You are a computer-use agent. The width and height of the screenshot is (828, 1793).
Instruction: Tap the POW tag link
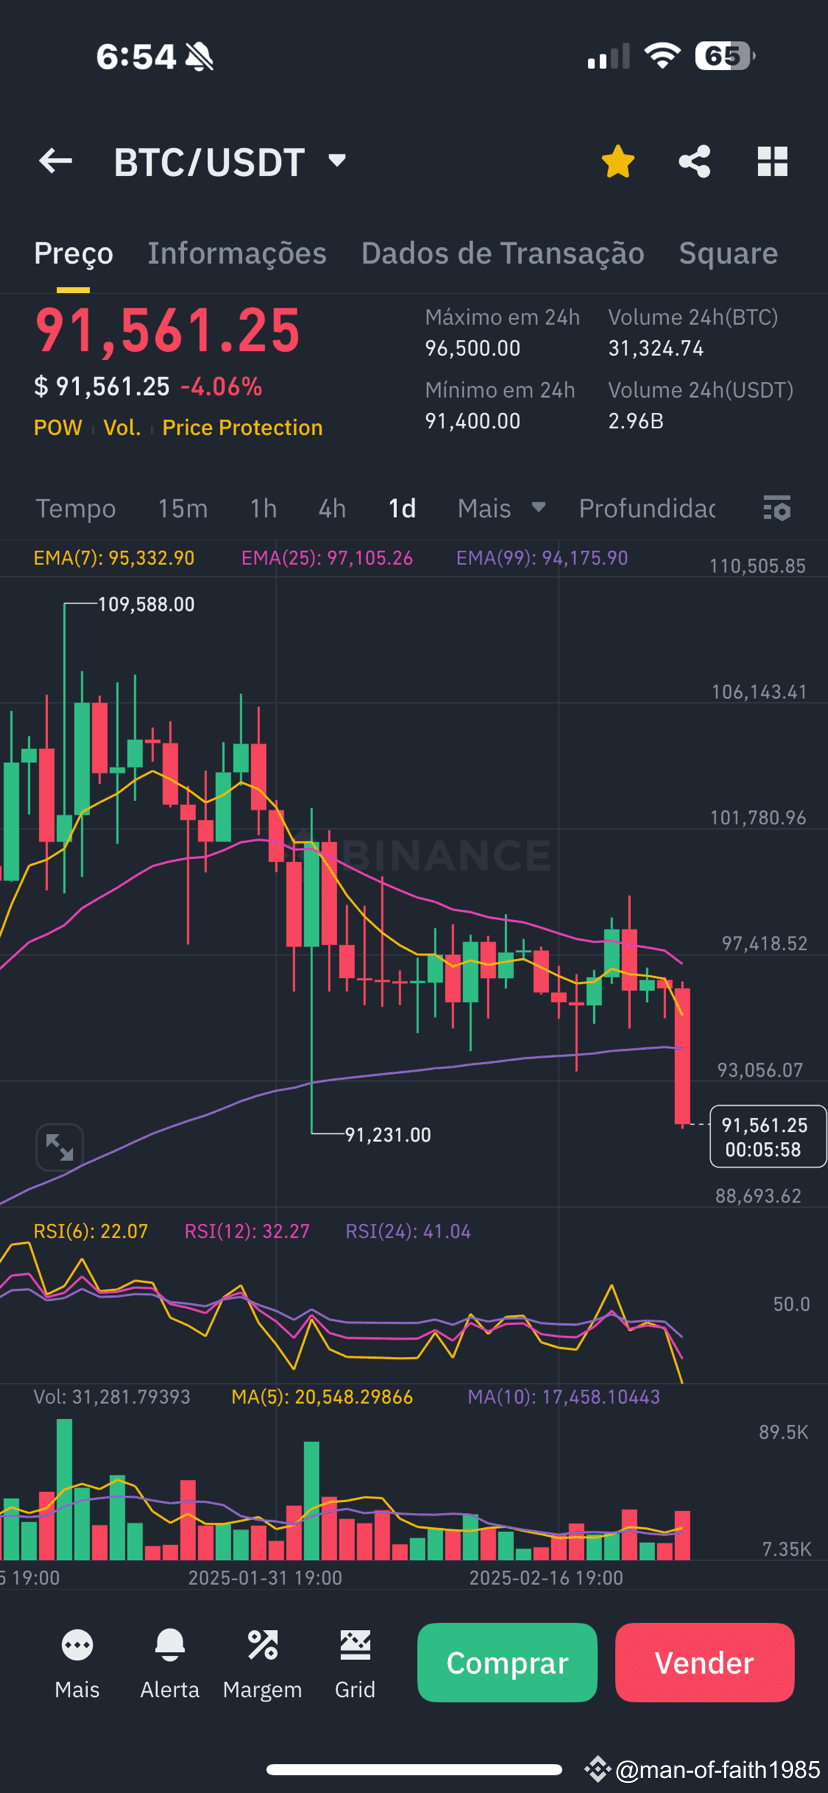58,428
